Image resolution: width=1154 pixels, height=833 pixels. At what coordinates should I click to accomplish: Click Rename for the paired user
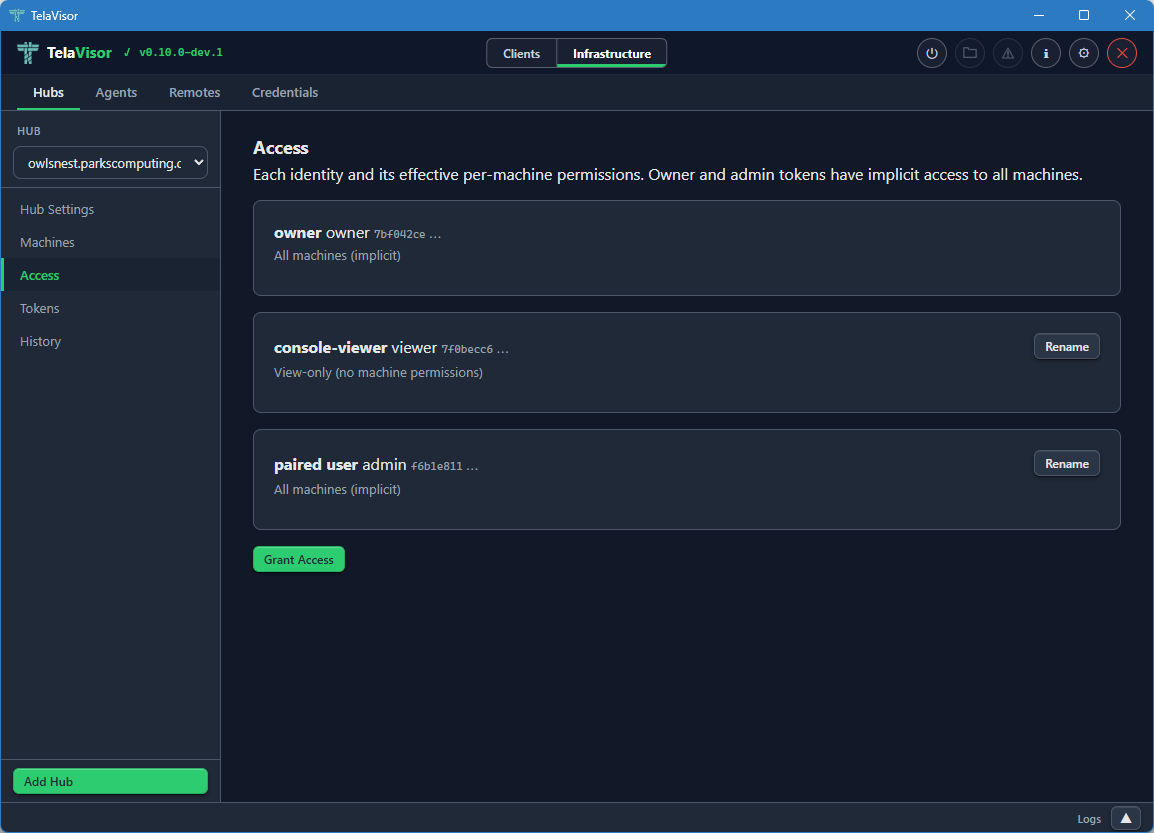click(1066, 464)
